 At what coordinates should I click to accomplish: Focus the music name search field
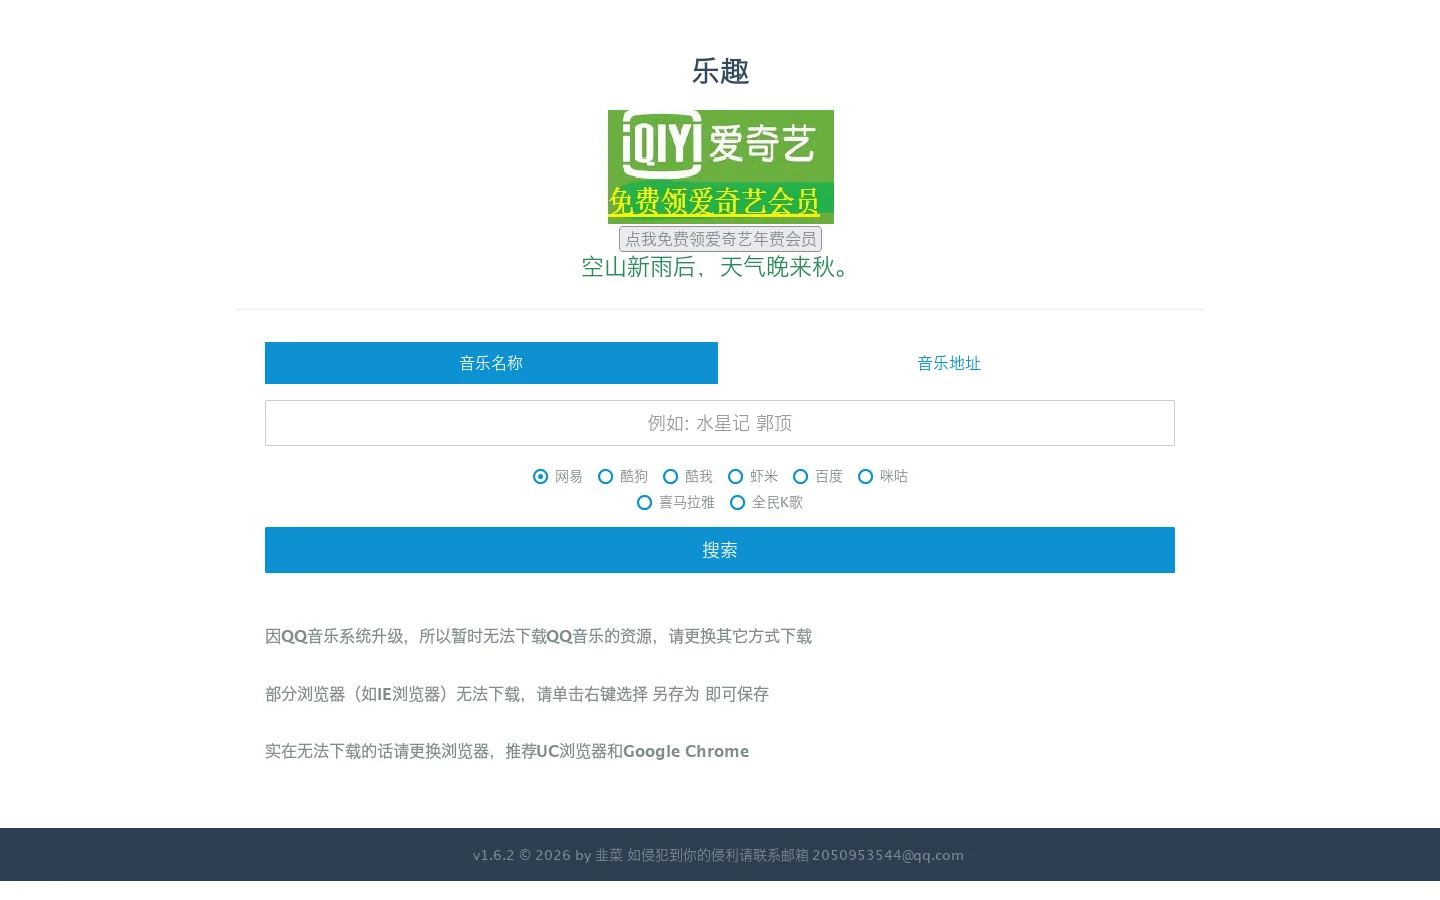pos(720,423)
